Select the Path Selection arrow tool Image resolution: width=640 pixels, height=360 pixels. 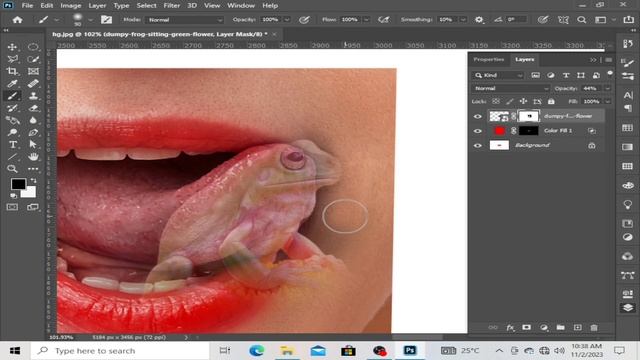point(33,144)
